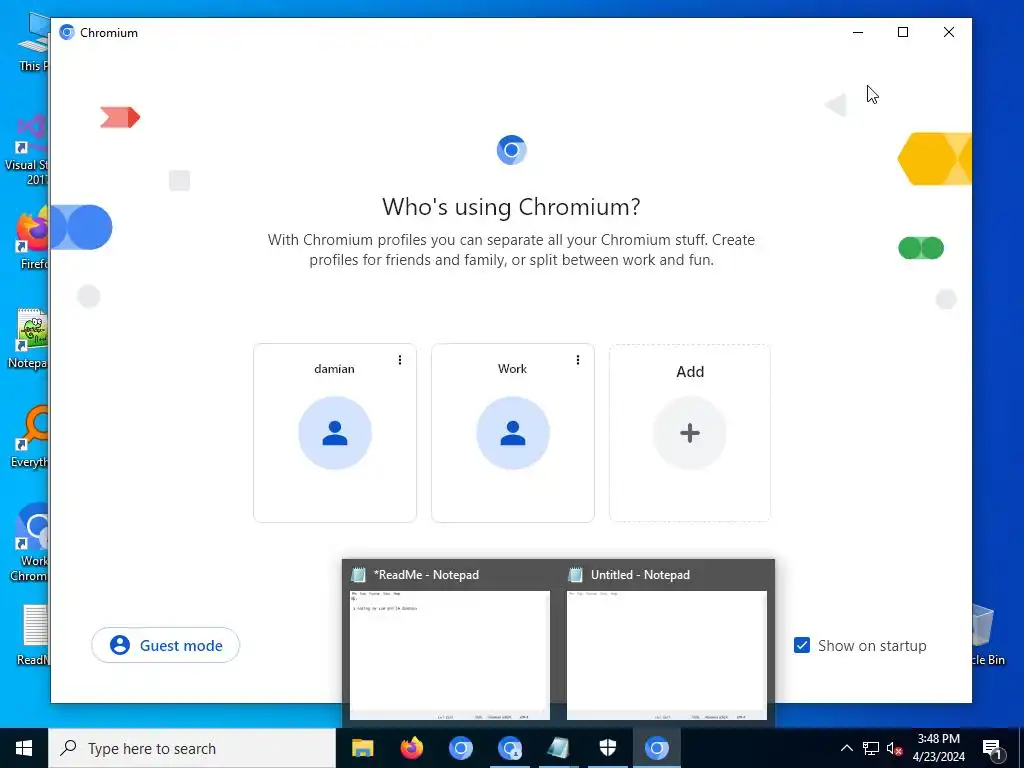Viewport: 1024px width, 768px height.
Task: Select the Everything desktop shortcut
Action: coord(29,437)
